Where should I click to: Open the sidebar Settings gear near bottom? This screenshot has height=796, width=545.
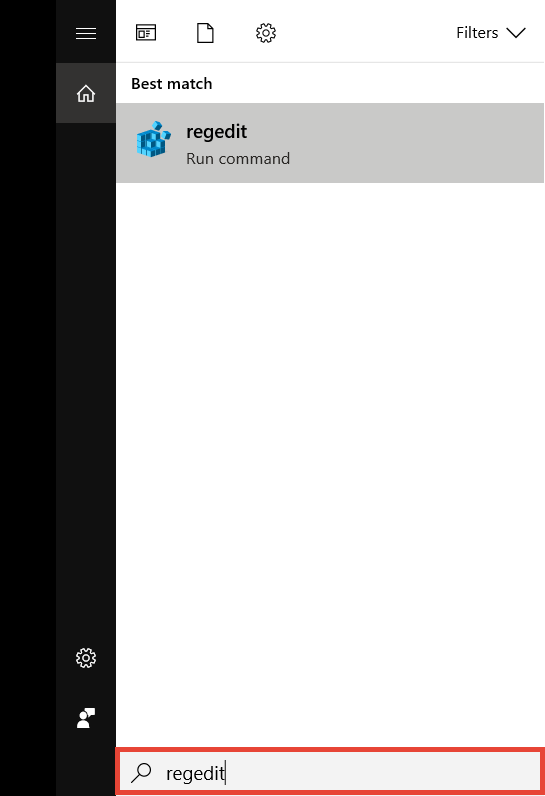pos(86,658)
